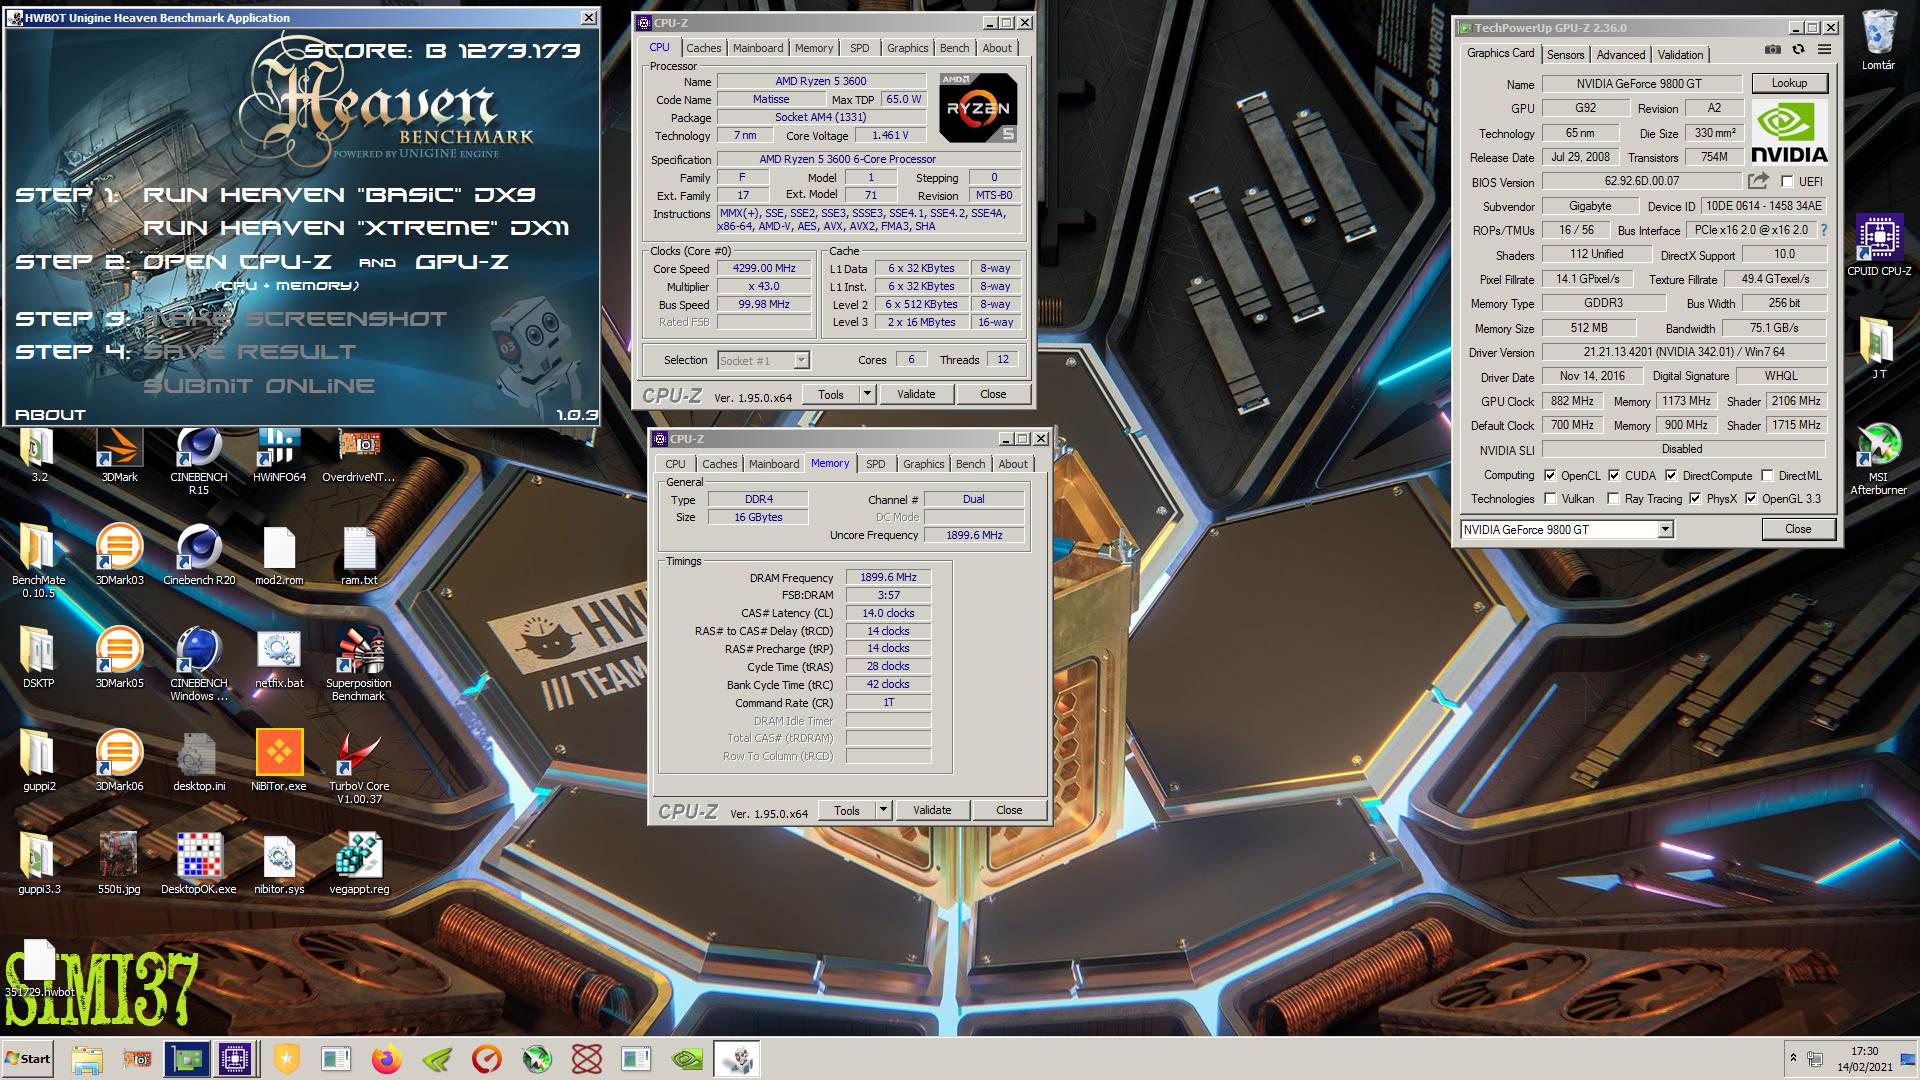Click the DRAM Frequency 1899.6 MHz field

pyautogui.click(x=888, y=577)
